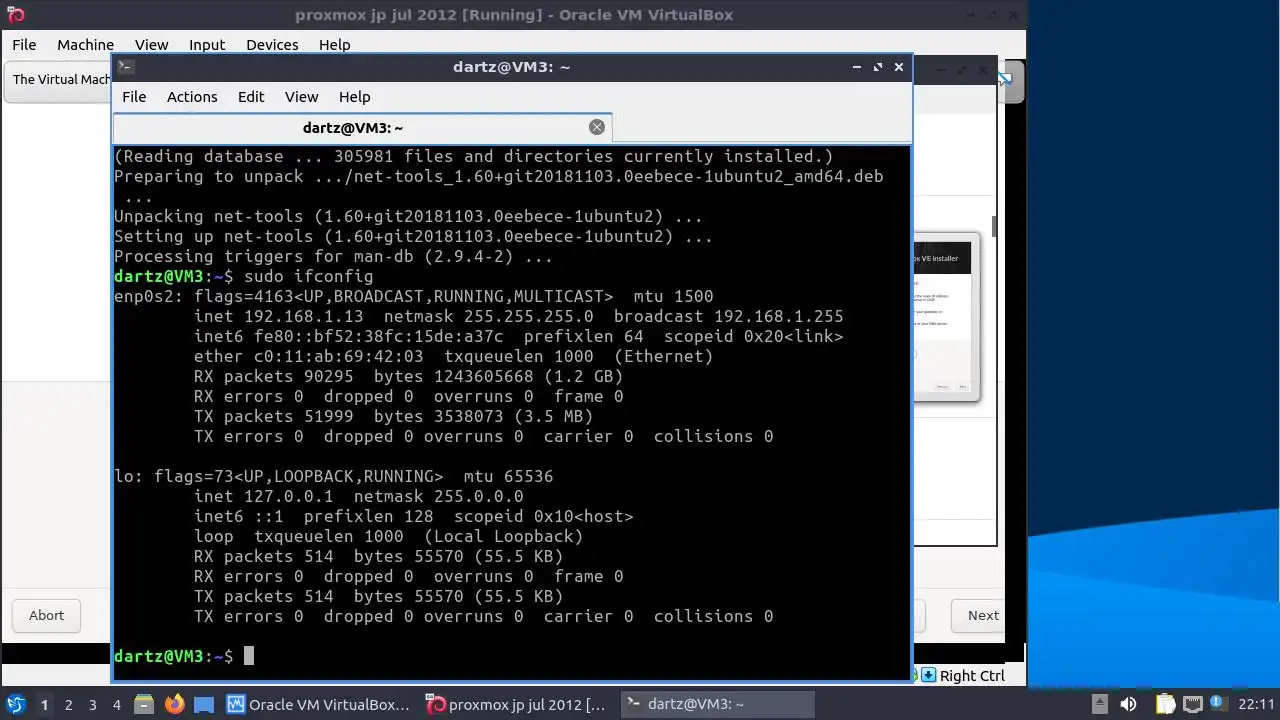Click the MAC address c0:11:ab:69:42:03
Viewport: 1280px width, 720px height.
(338, 356)
